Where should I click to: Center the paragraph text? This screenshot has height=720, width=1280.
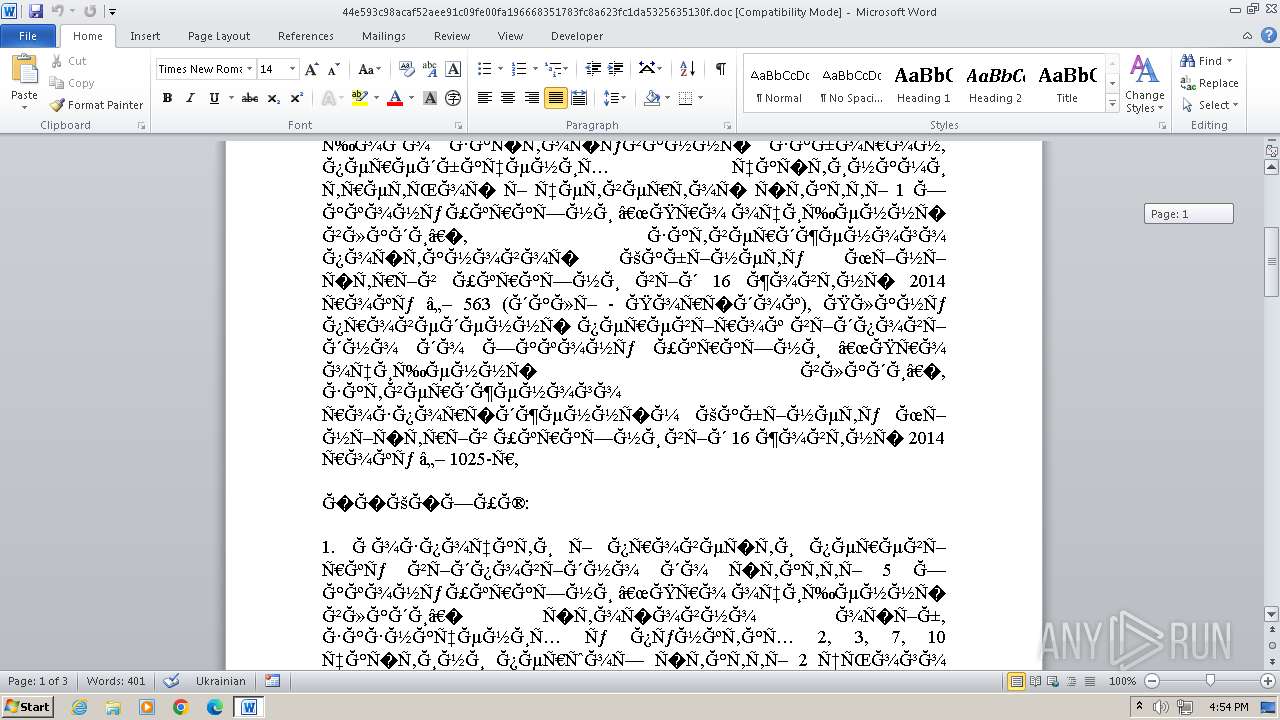508,98
